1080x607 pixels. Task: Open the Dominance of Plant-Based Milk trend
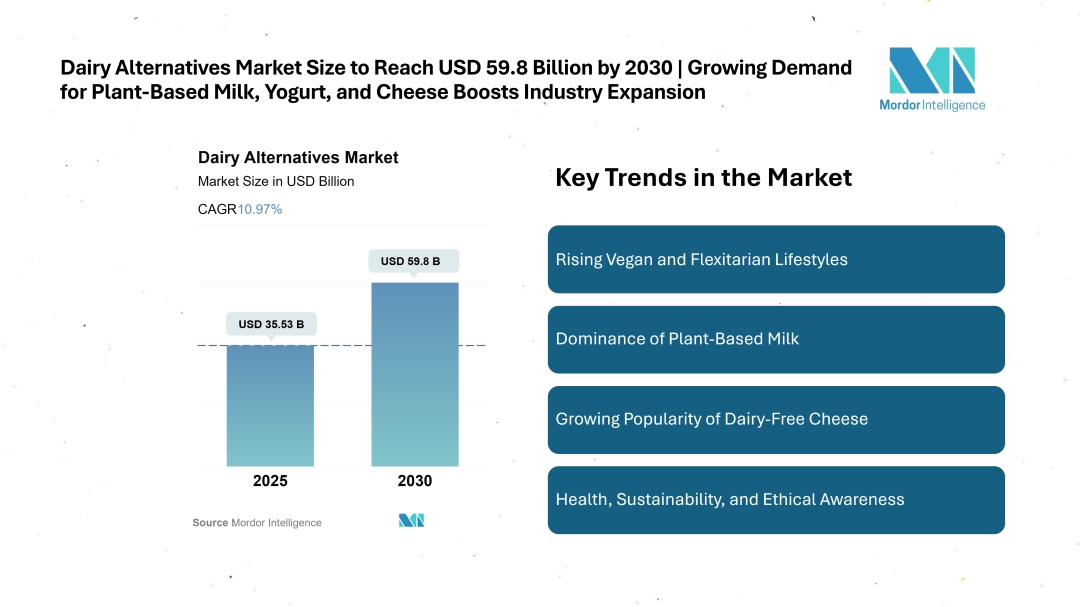[x=776, y=339]
